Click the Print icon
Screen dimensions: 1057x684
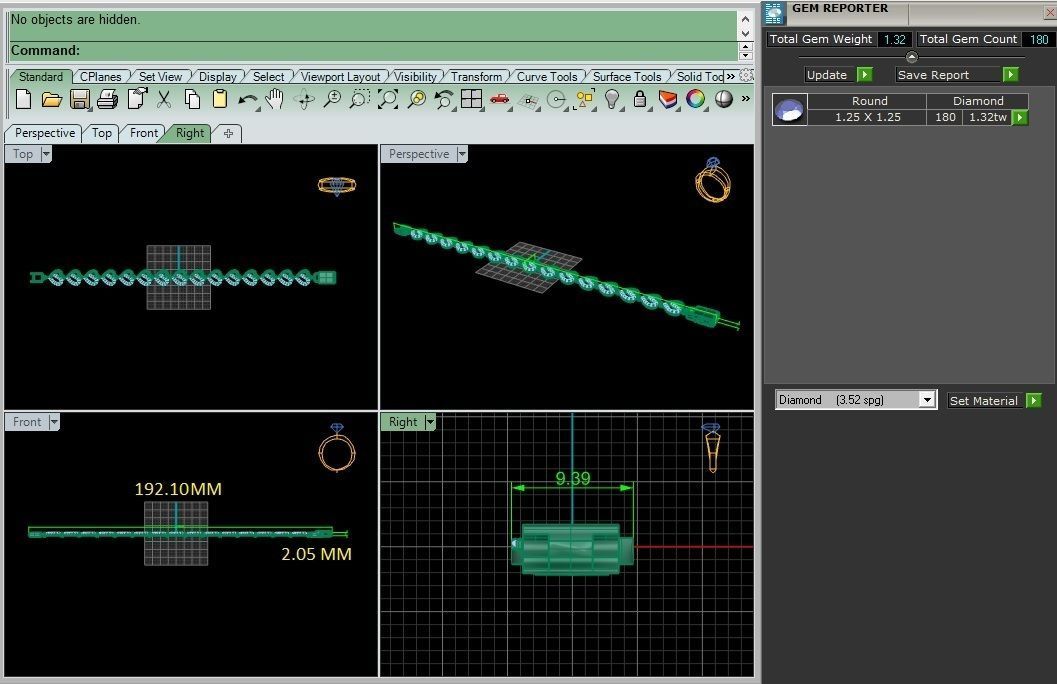click(107, 100)
